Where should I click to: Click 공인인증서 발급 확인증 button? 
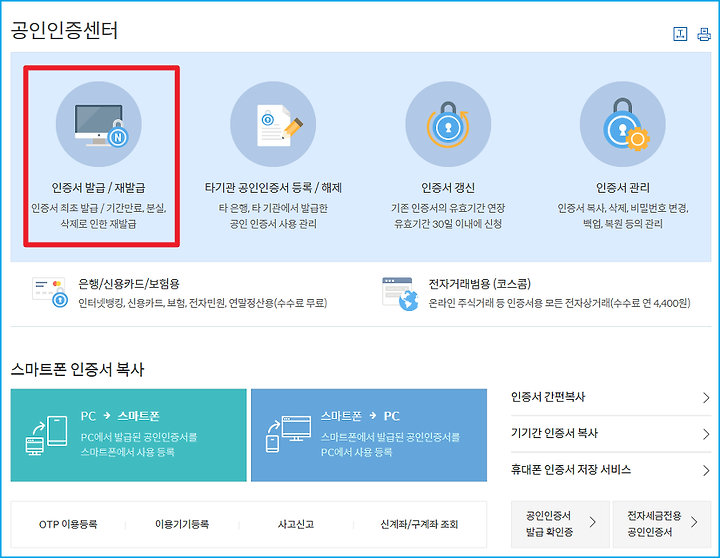click(560, 524)
